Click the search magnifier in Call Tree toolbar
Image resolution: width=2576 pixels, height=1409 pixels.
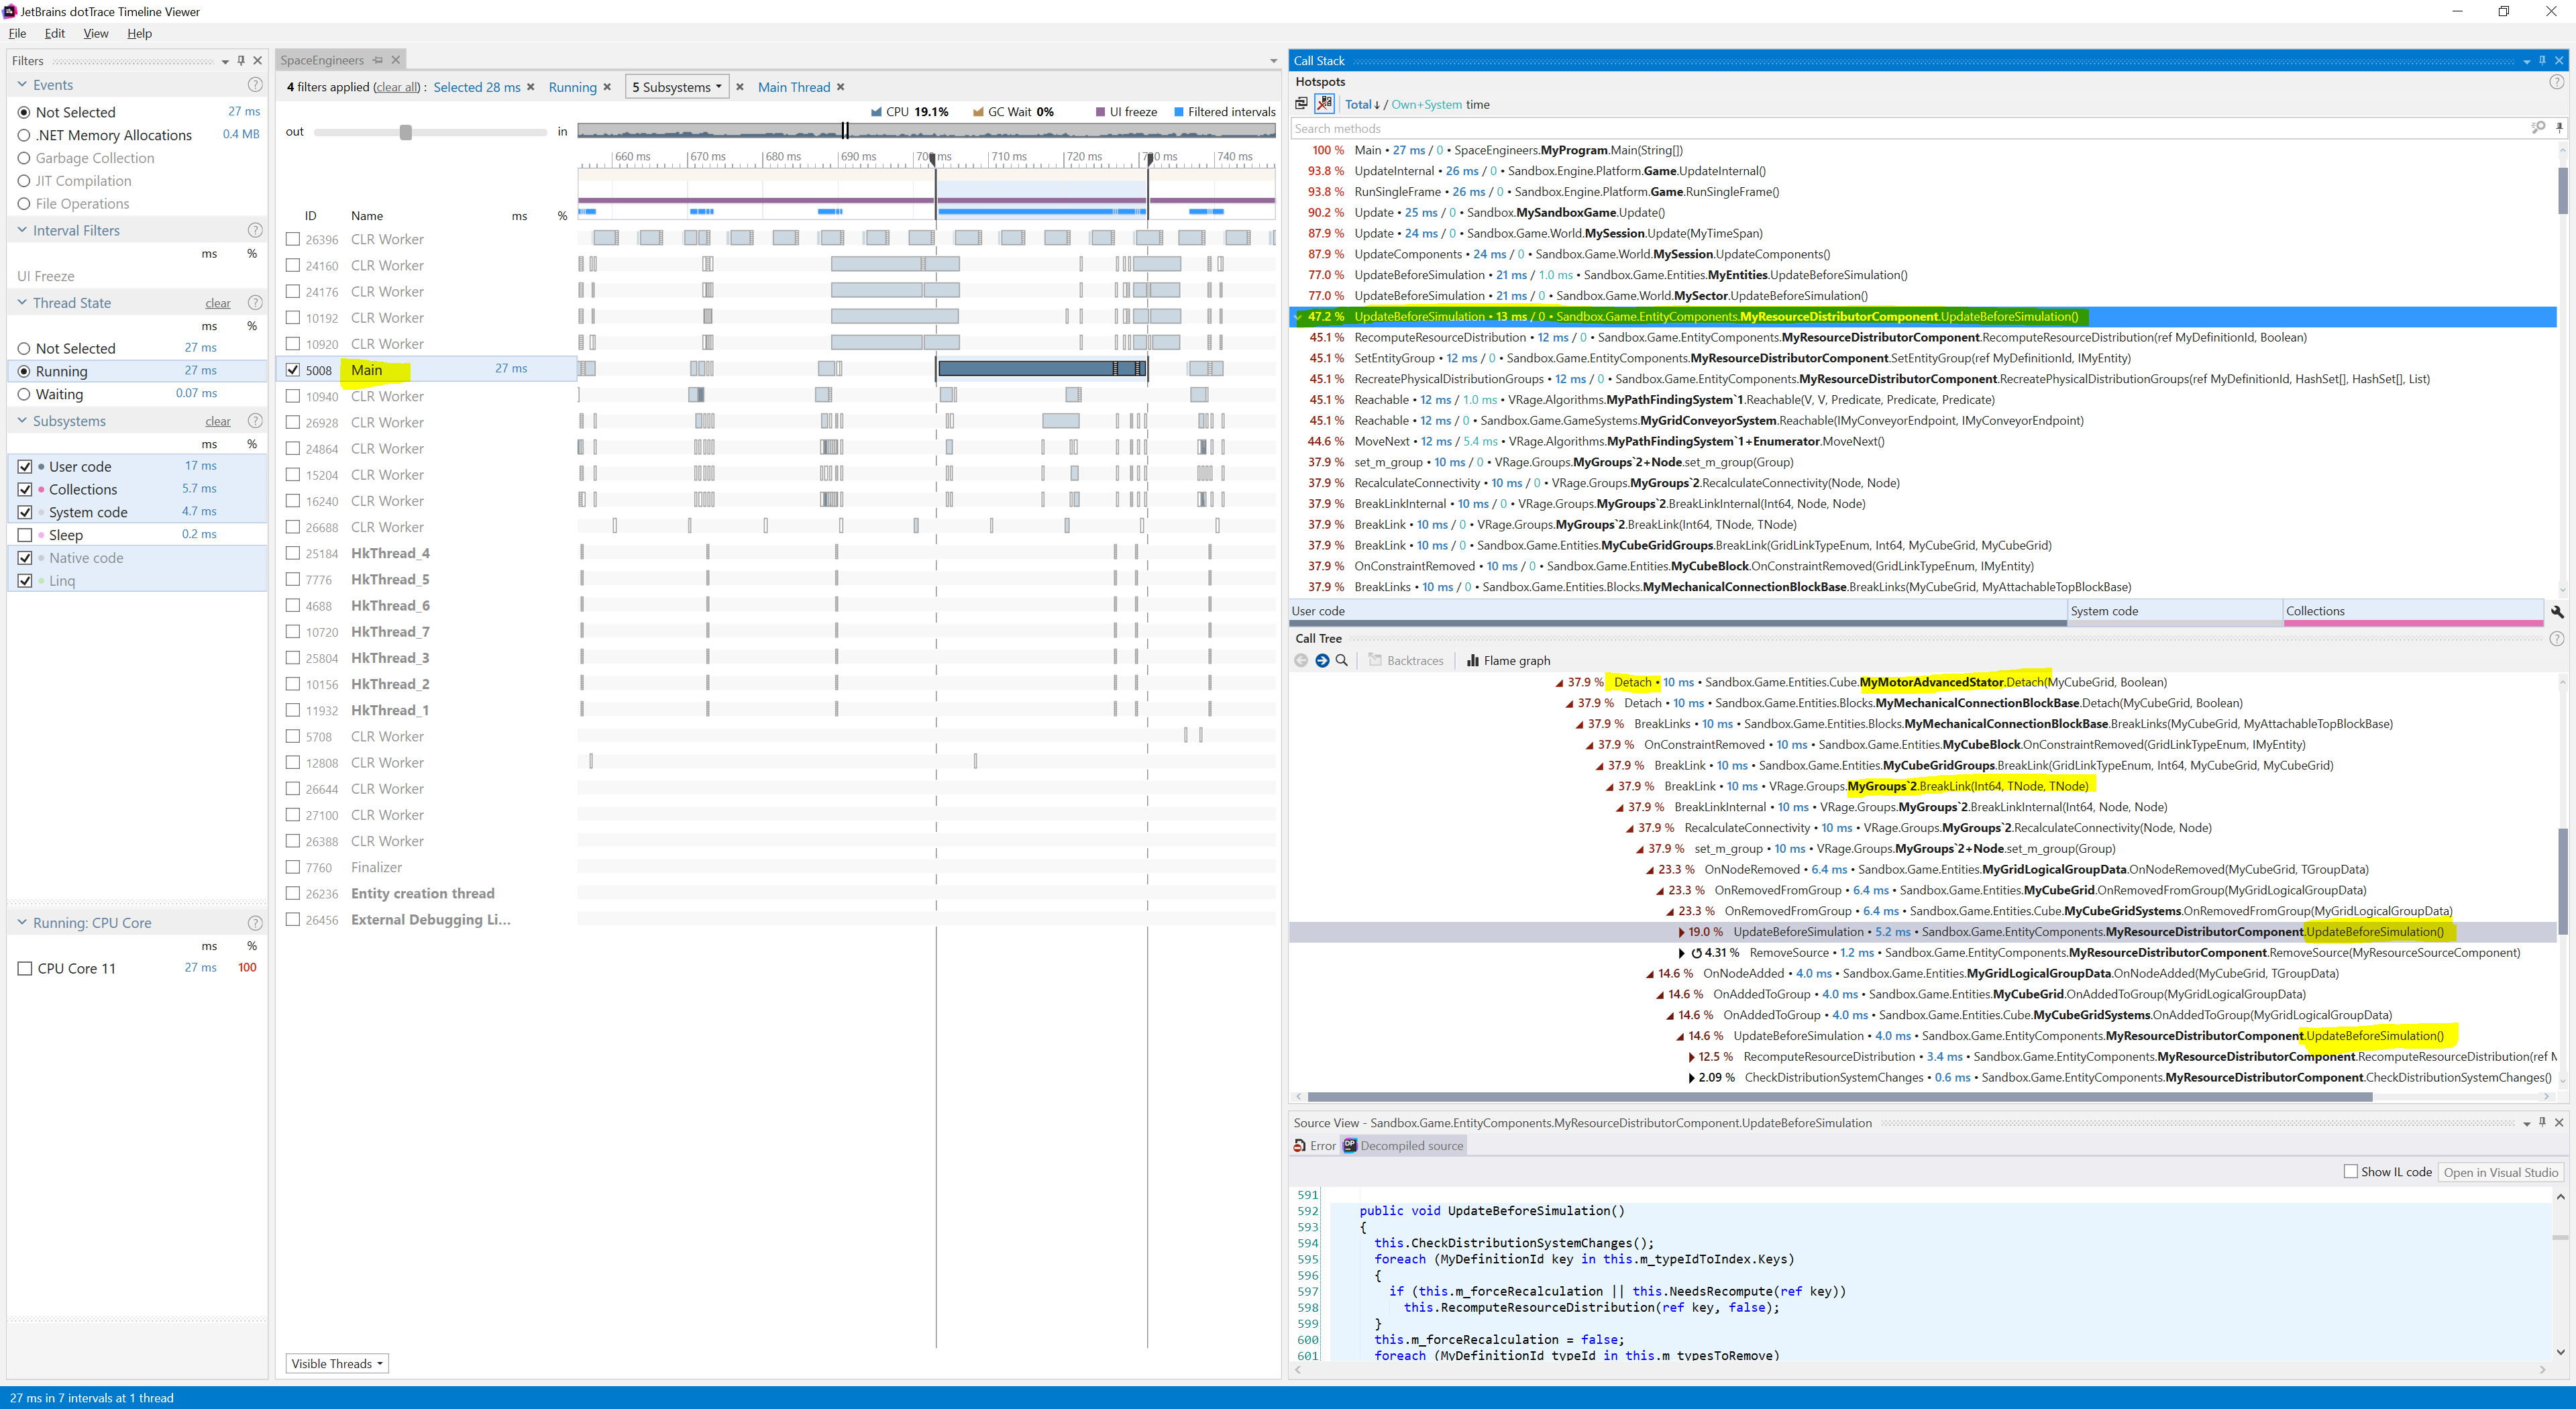point(1342,660)
